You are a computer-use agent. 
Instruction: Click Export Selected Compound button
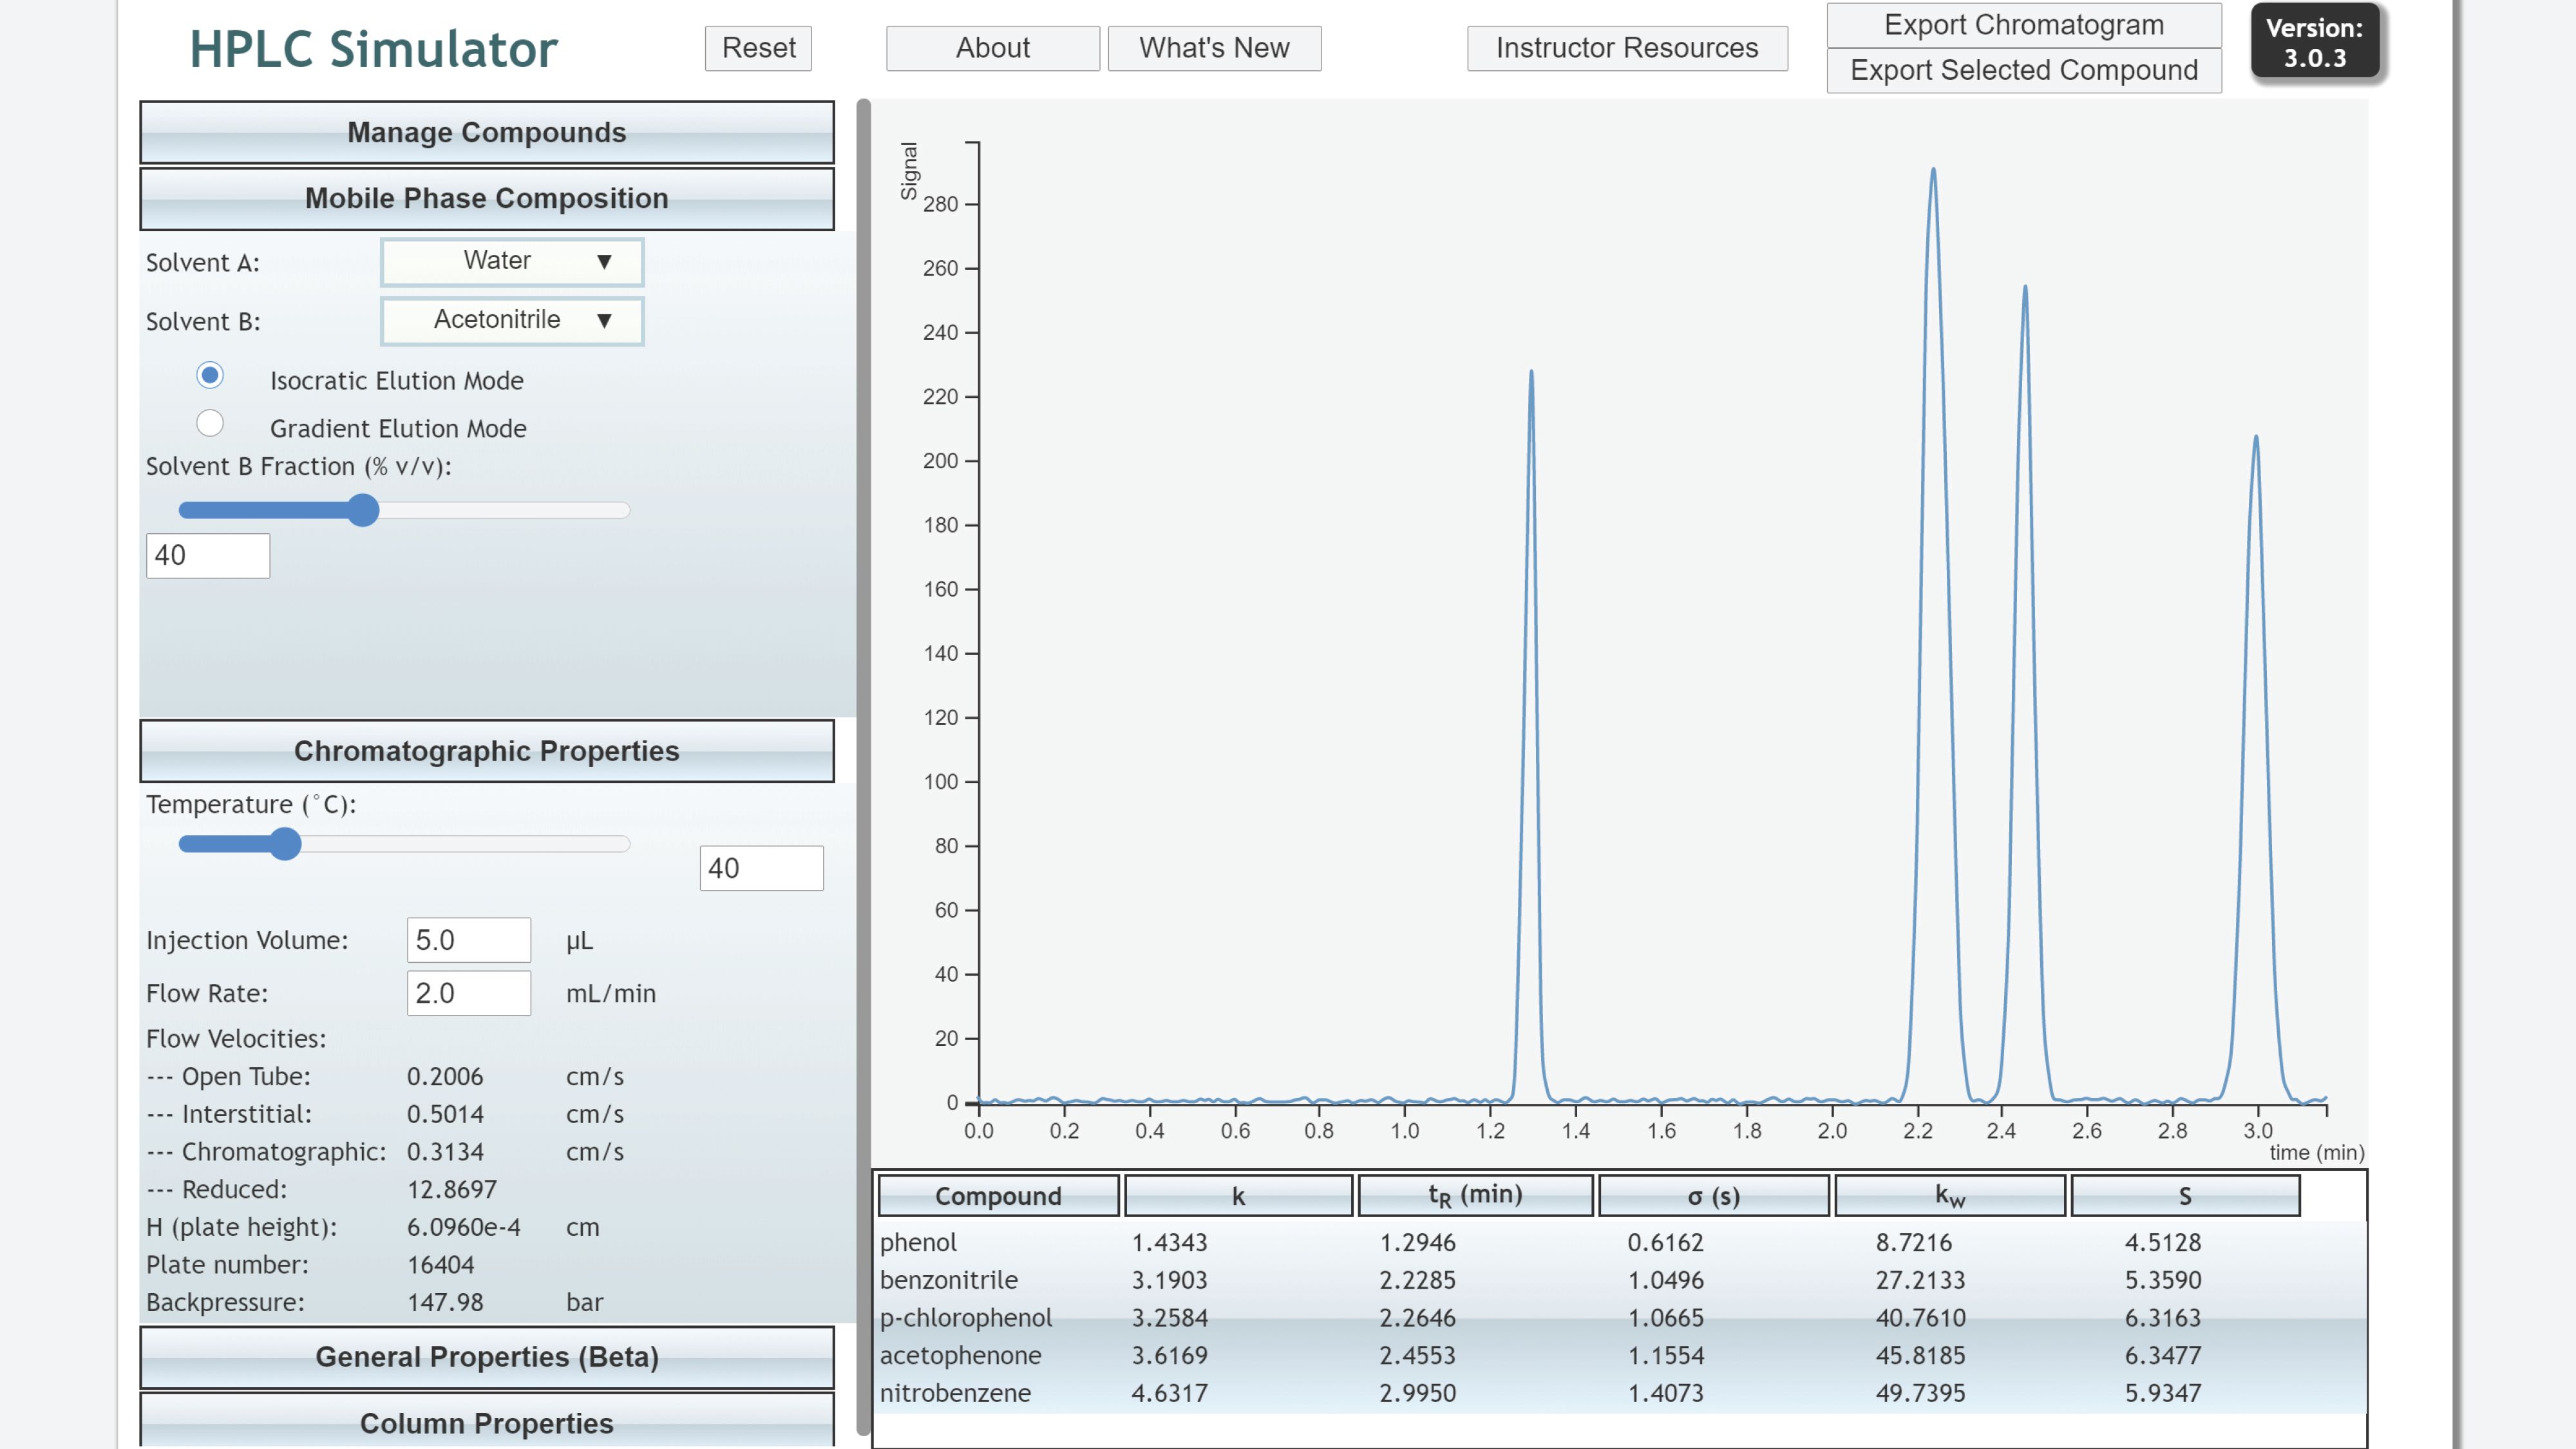click(2023, 70)
